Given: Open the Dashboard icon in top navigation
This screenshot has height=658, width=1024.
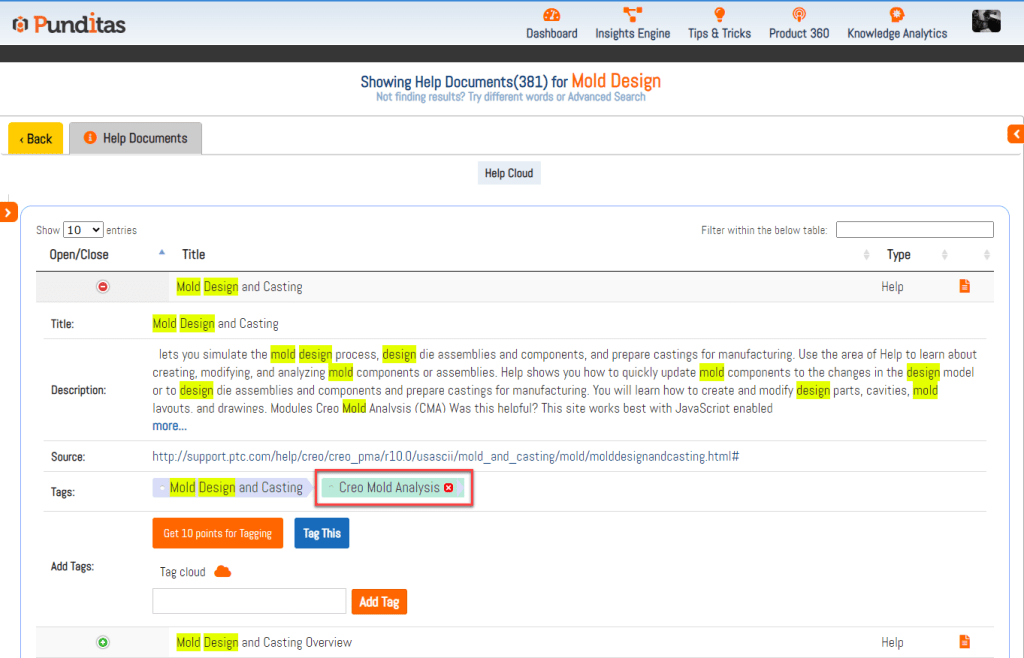Looking at the screenshot, I should point(551,15).
